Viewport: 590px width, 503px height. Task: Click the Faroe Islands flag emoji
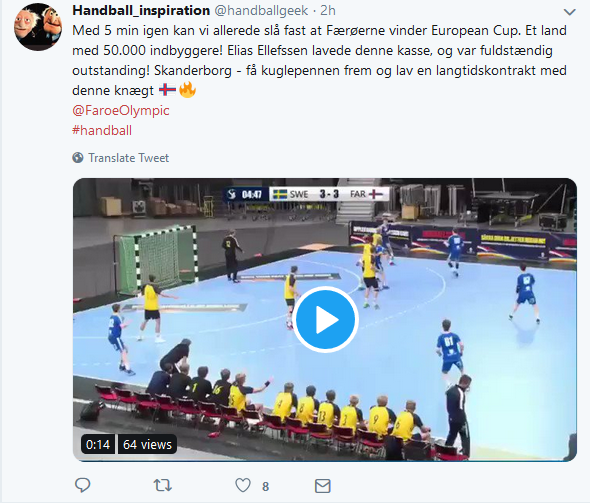pyautogui.click(x=167, y=90)
